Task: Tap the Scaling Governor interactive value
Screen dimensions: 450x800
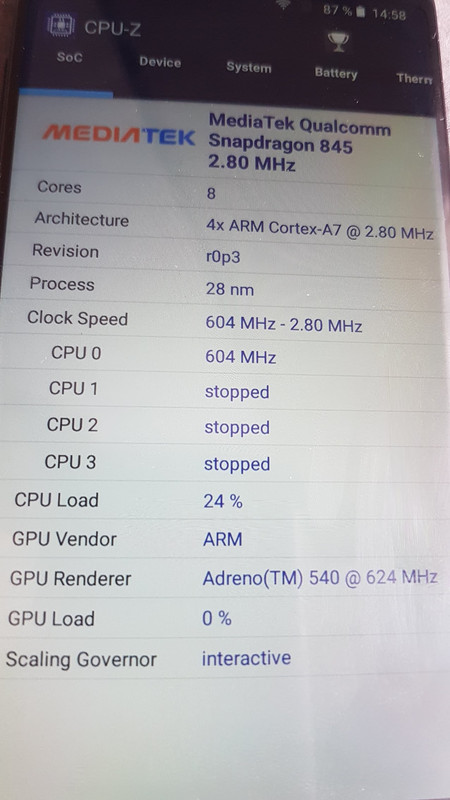Action: tap(246, 658)
